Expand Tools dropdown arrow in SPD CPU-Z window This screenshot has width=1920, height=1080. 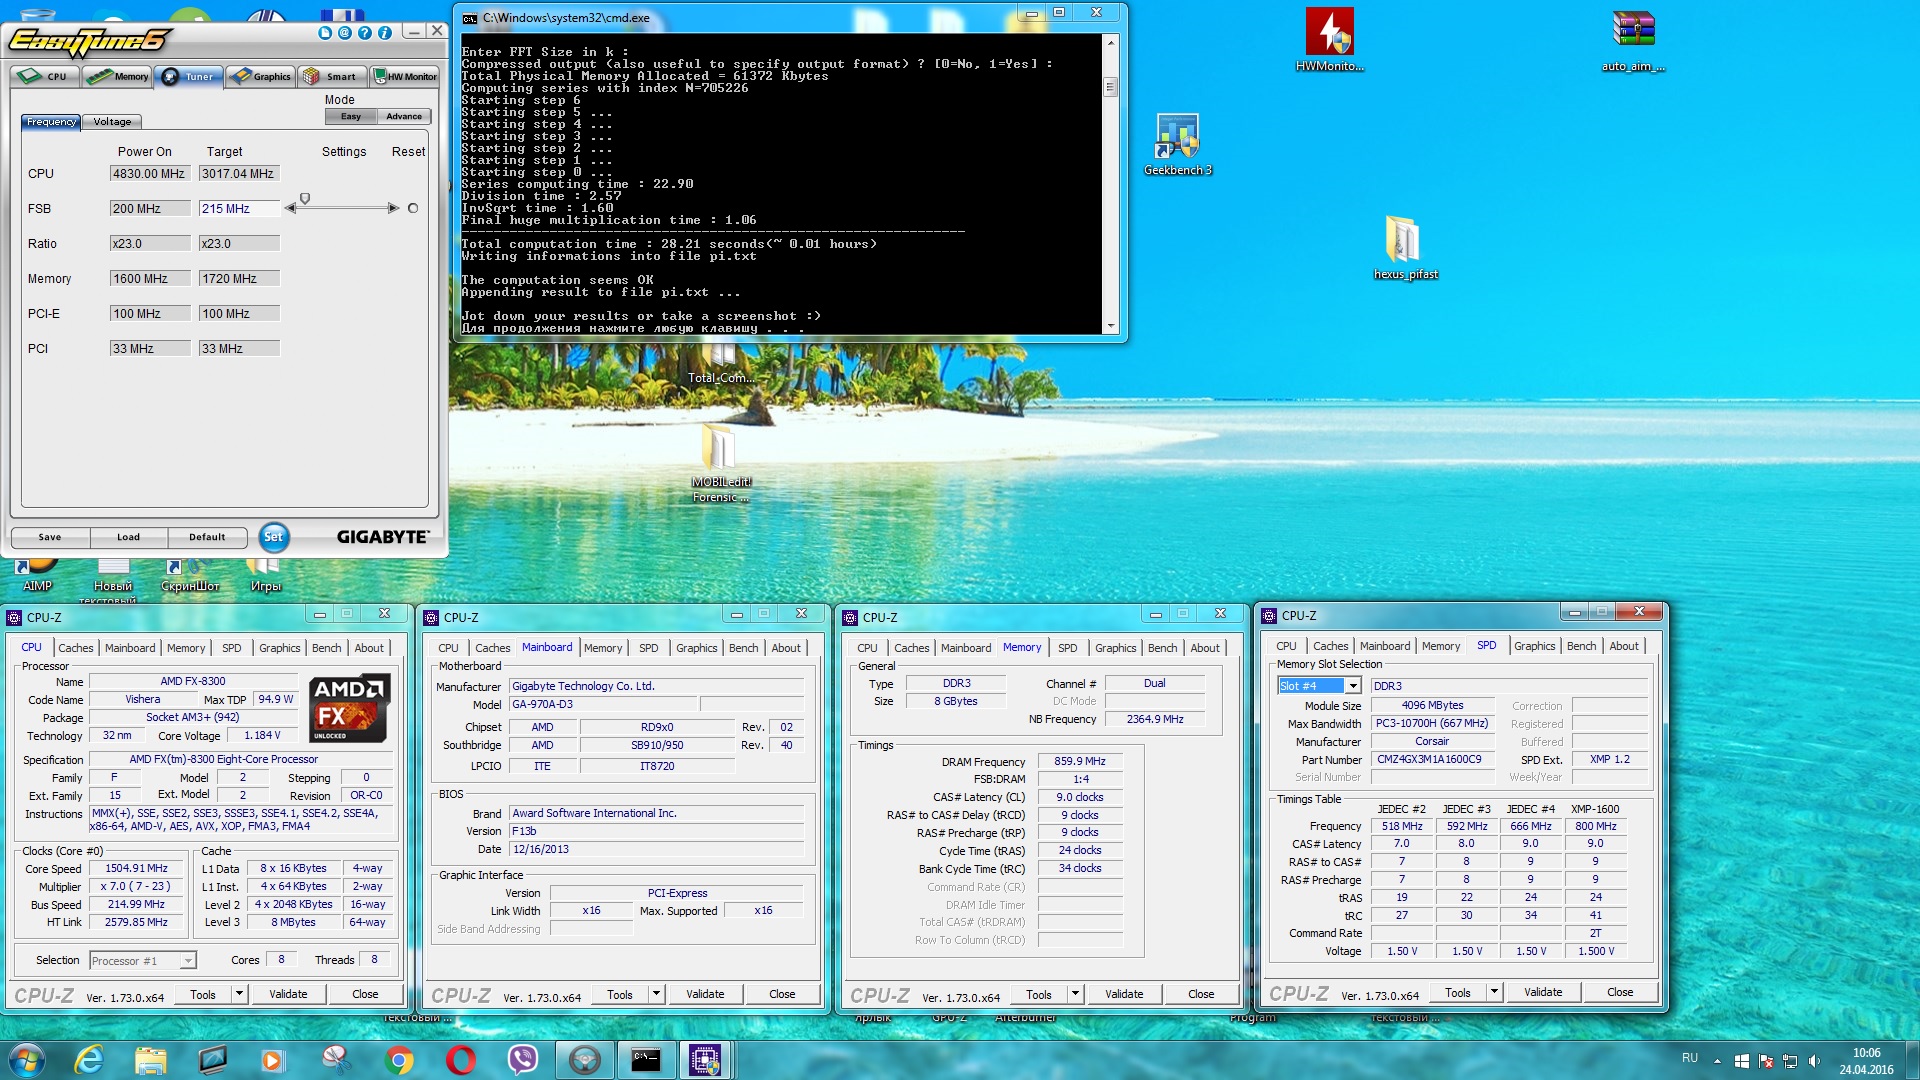(1494, 992)
